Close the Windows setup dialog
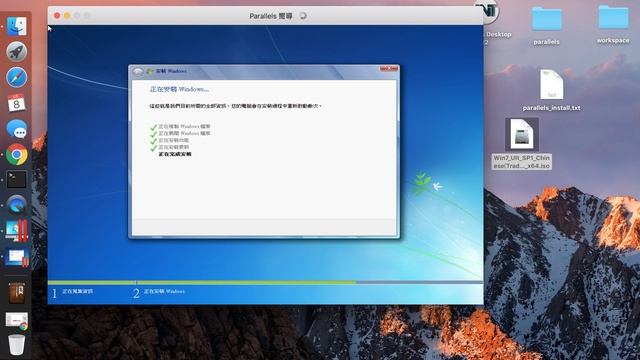The width and height of the screenshot is (640, 360). point(389,69)
